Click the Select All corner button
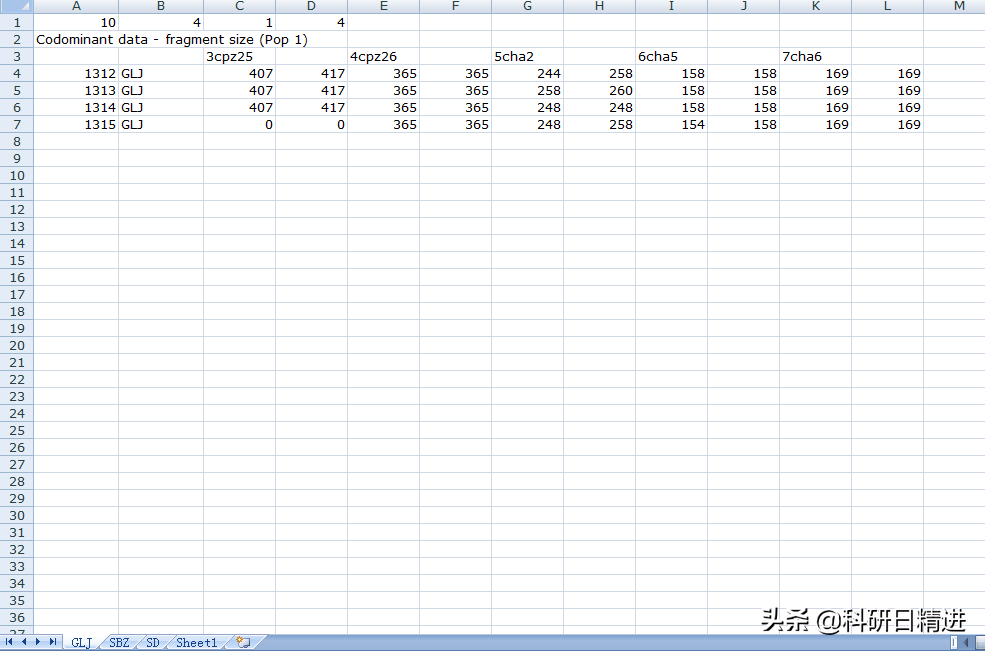This screenshot has width=985, height=652. click(17, 6)
